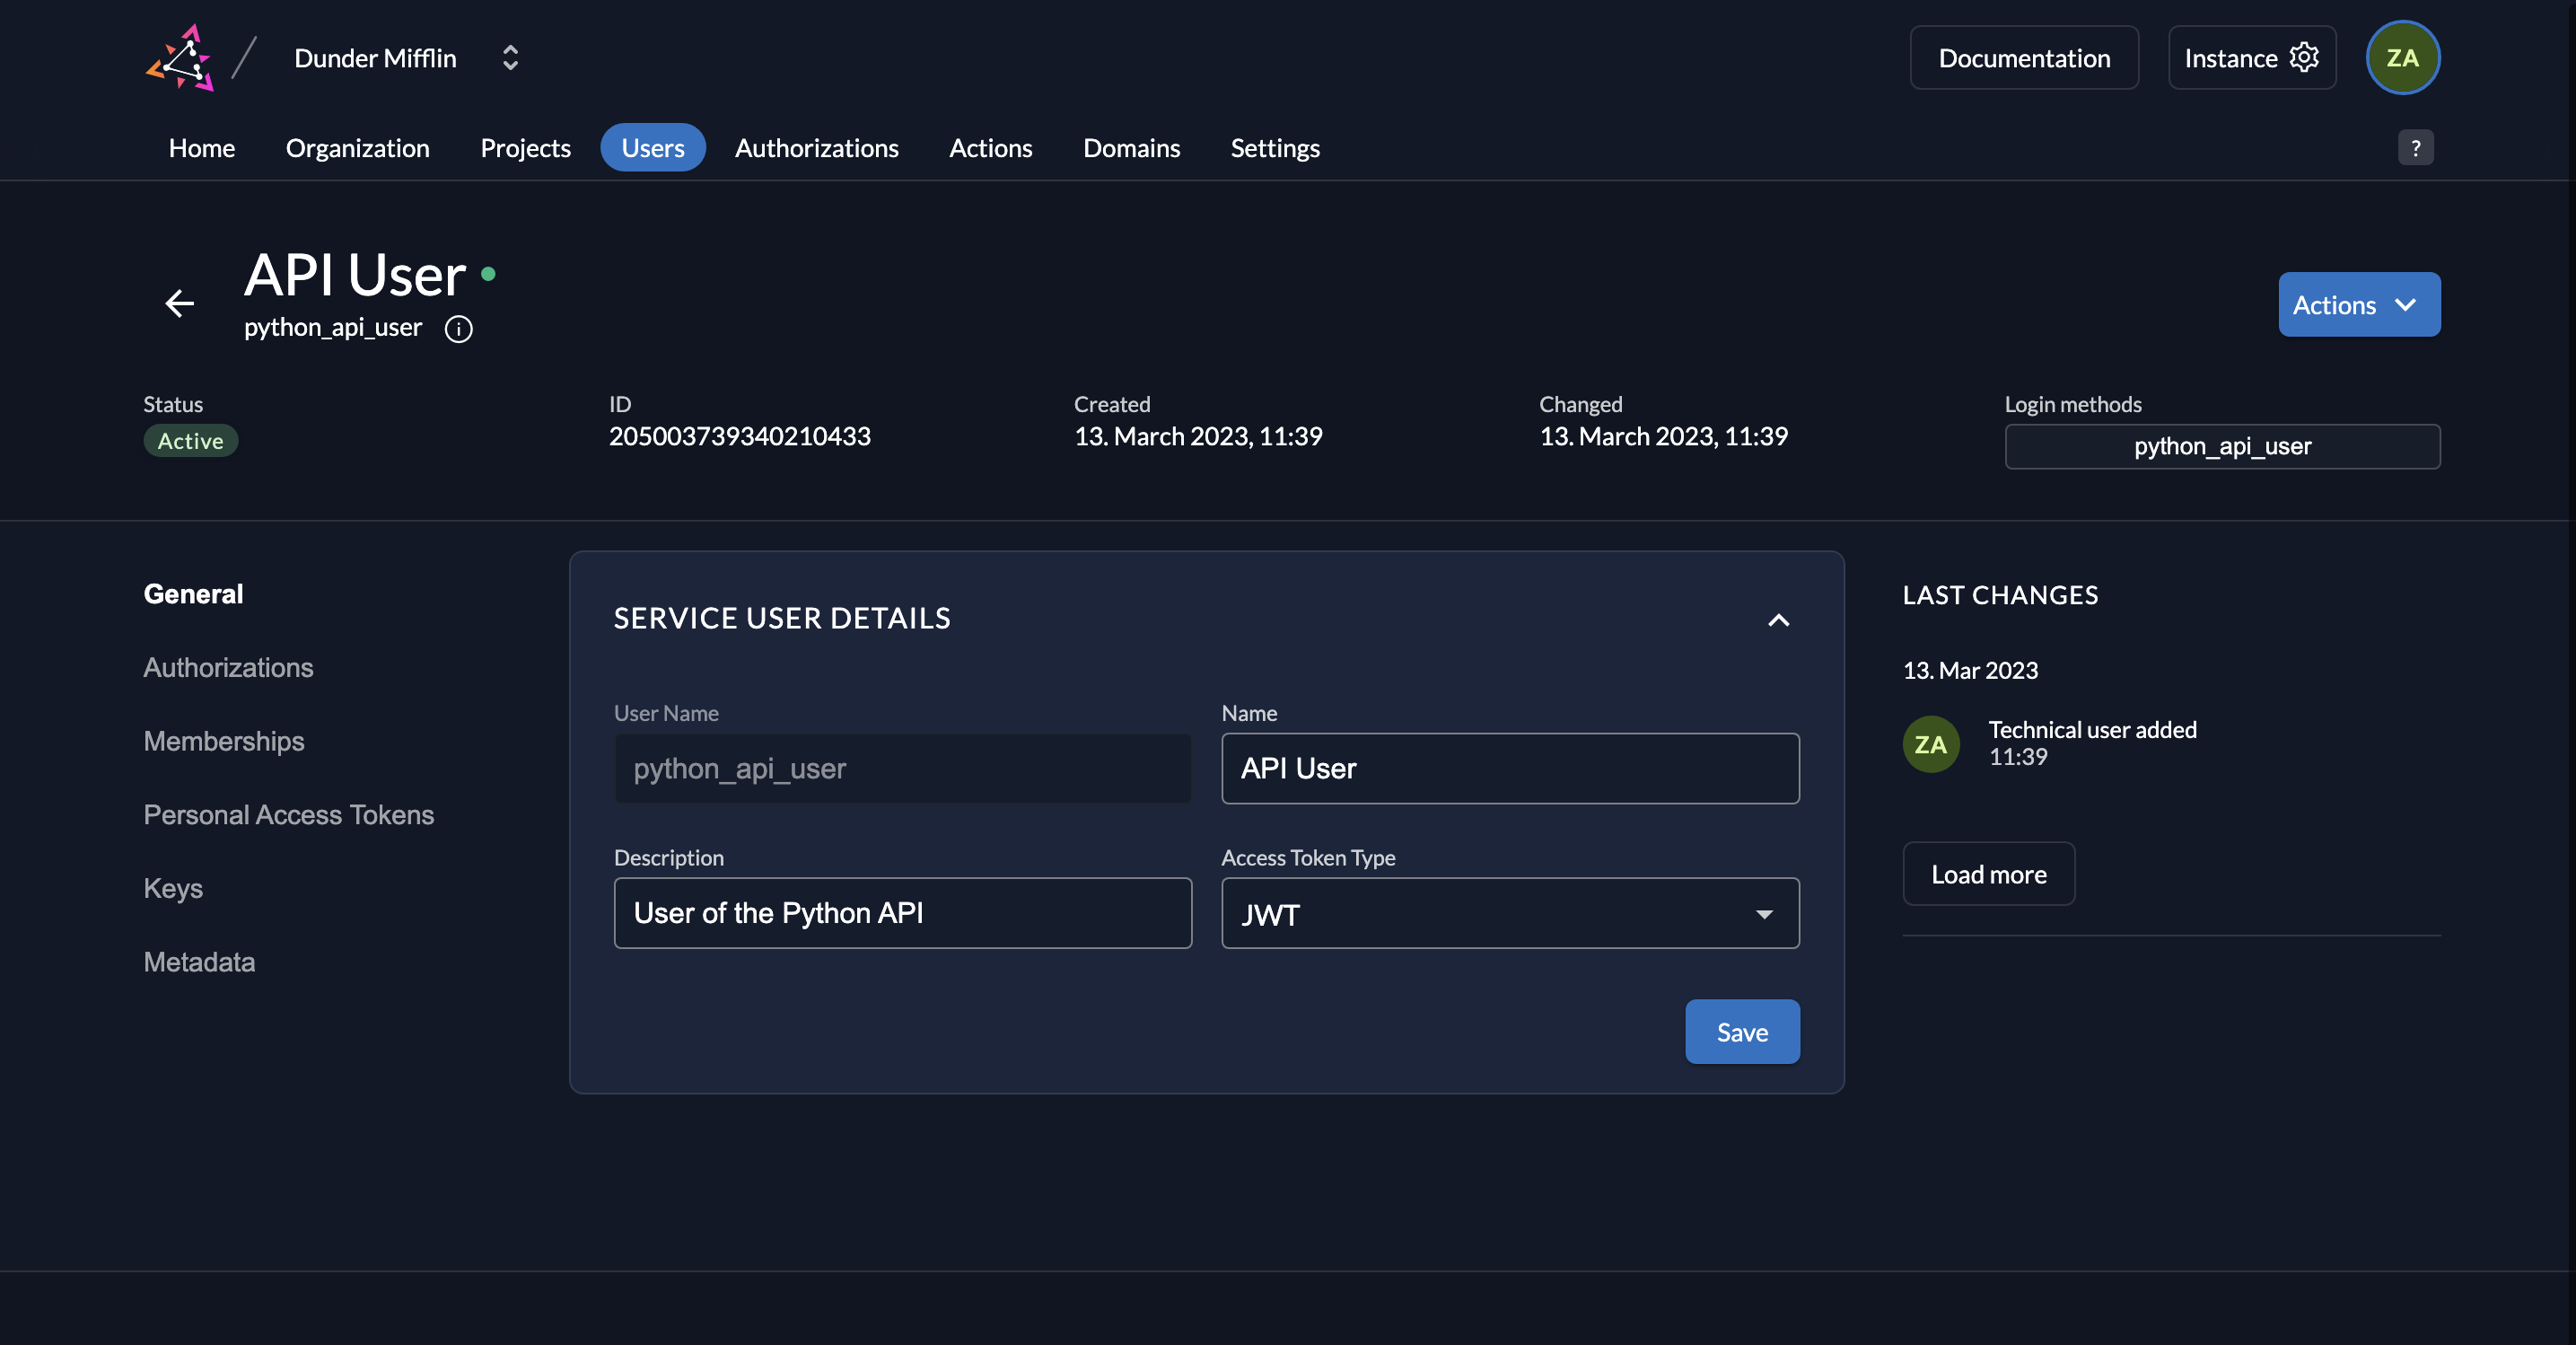Click the ZA profile avatar top right

(x=2403, y=57)
